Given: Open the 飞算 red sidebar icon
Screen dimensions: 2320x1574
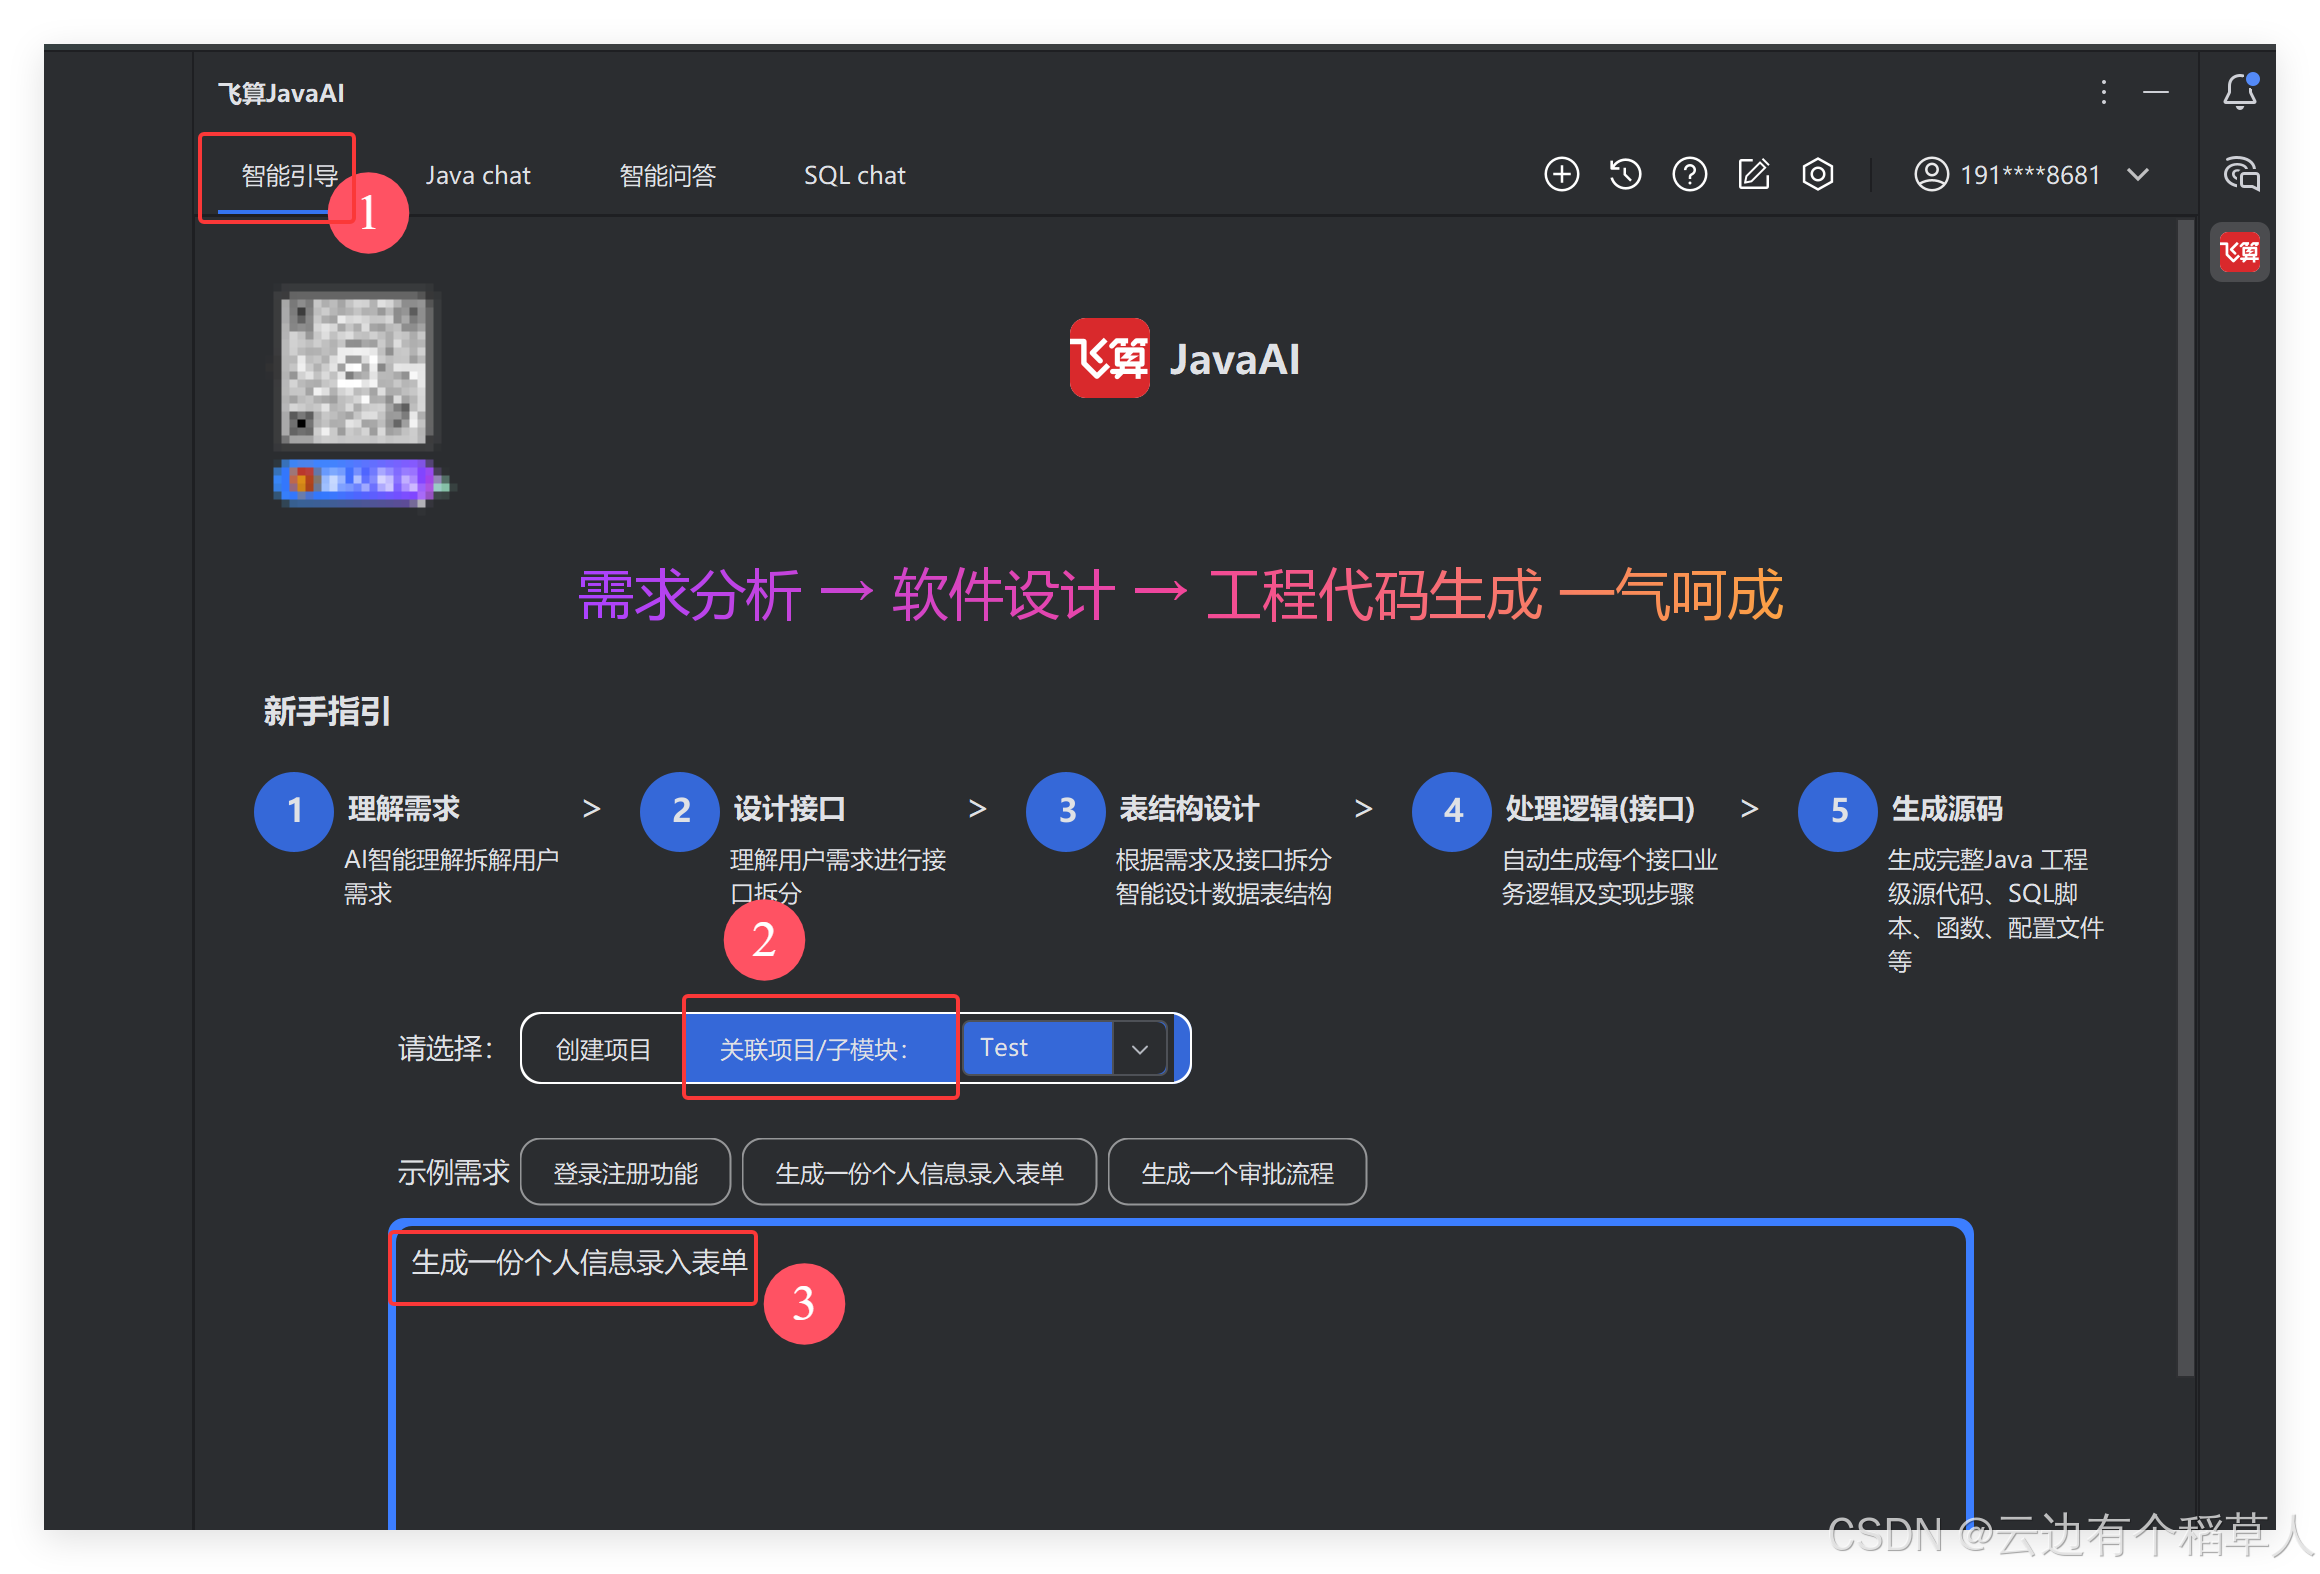Looking at the screenshot, I should coord(2239,252).
